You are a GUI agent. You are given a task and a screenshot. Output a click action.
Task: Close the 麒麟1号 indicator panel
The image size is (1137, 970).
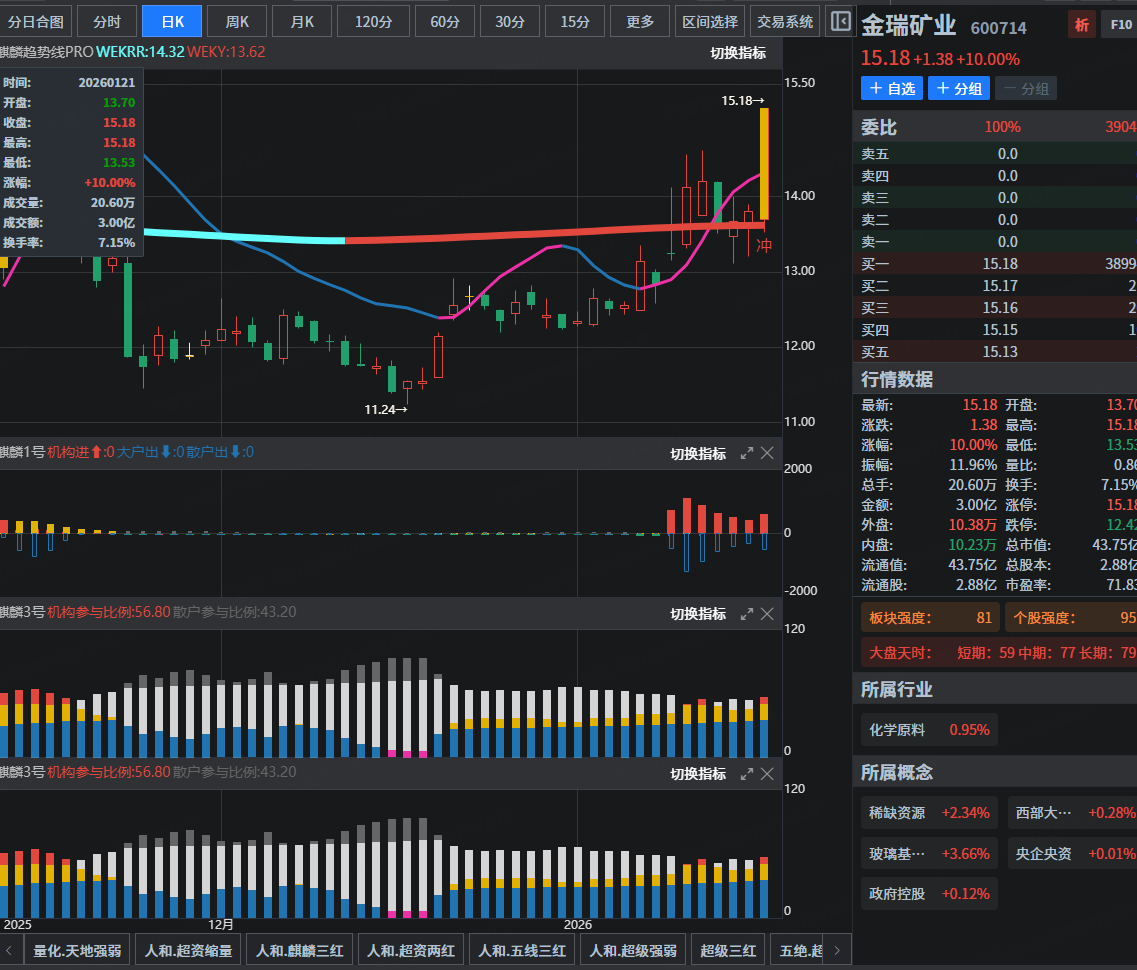[767, 453]
